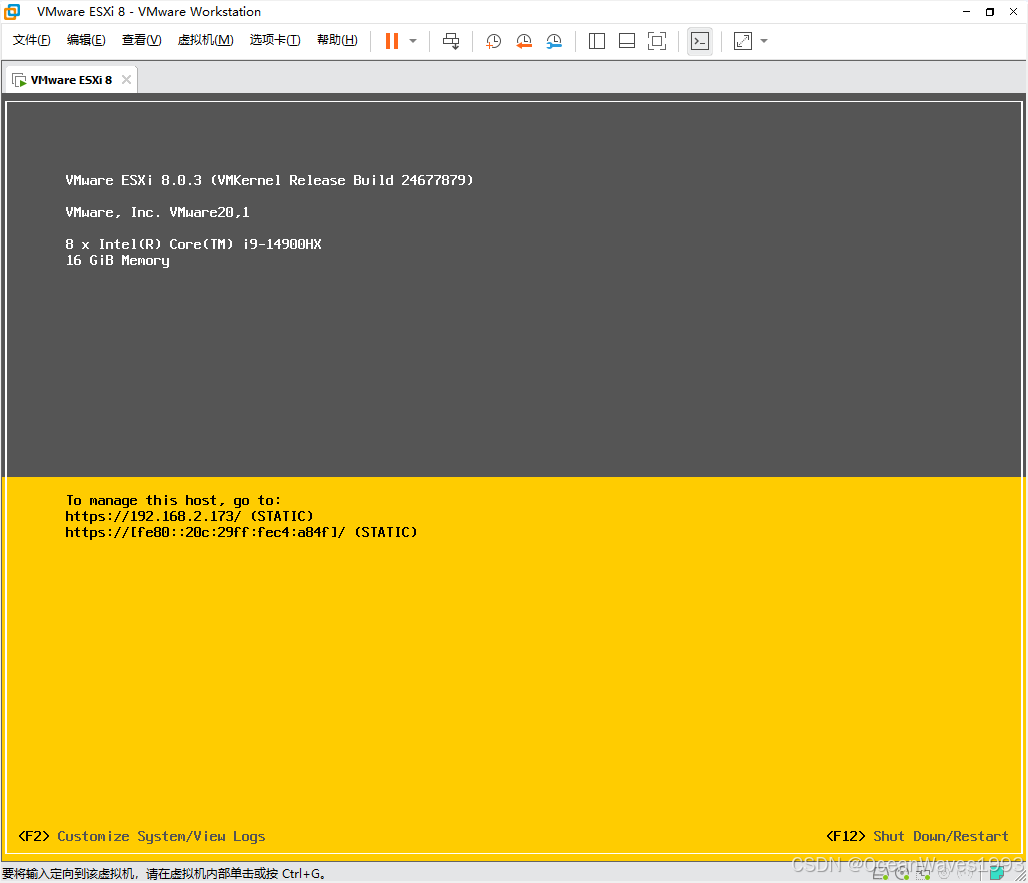Open the 虚拟机(M) menu

tap(205, 40)
